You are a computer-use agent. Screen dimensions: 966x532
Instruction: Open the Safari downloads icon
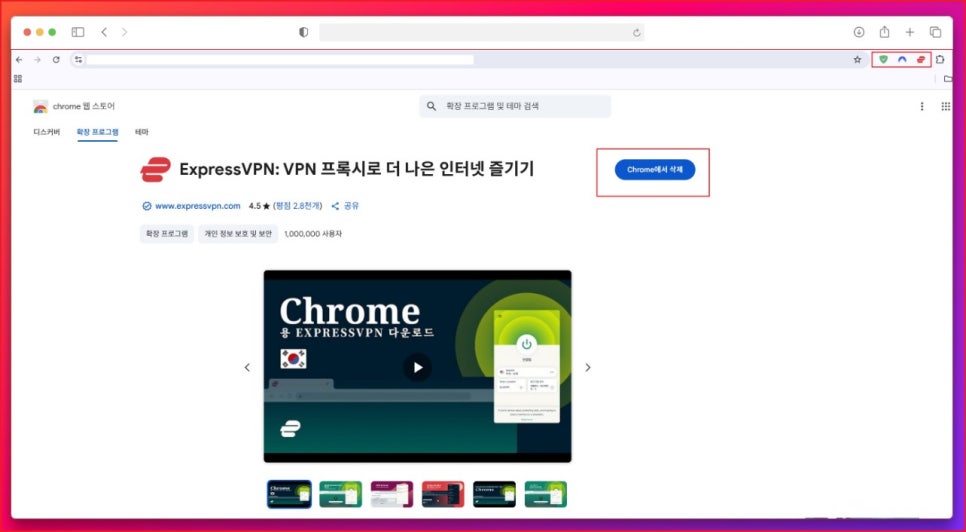[x=859, y=32]
